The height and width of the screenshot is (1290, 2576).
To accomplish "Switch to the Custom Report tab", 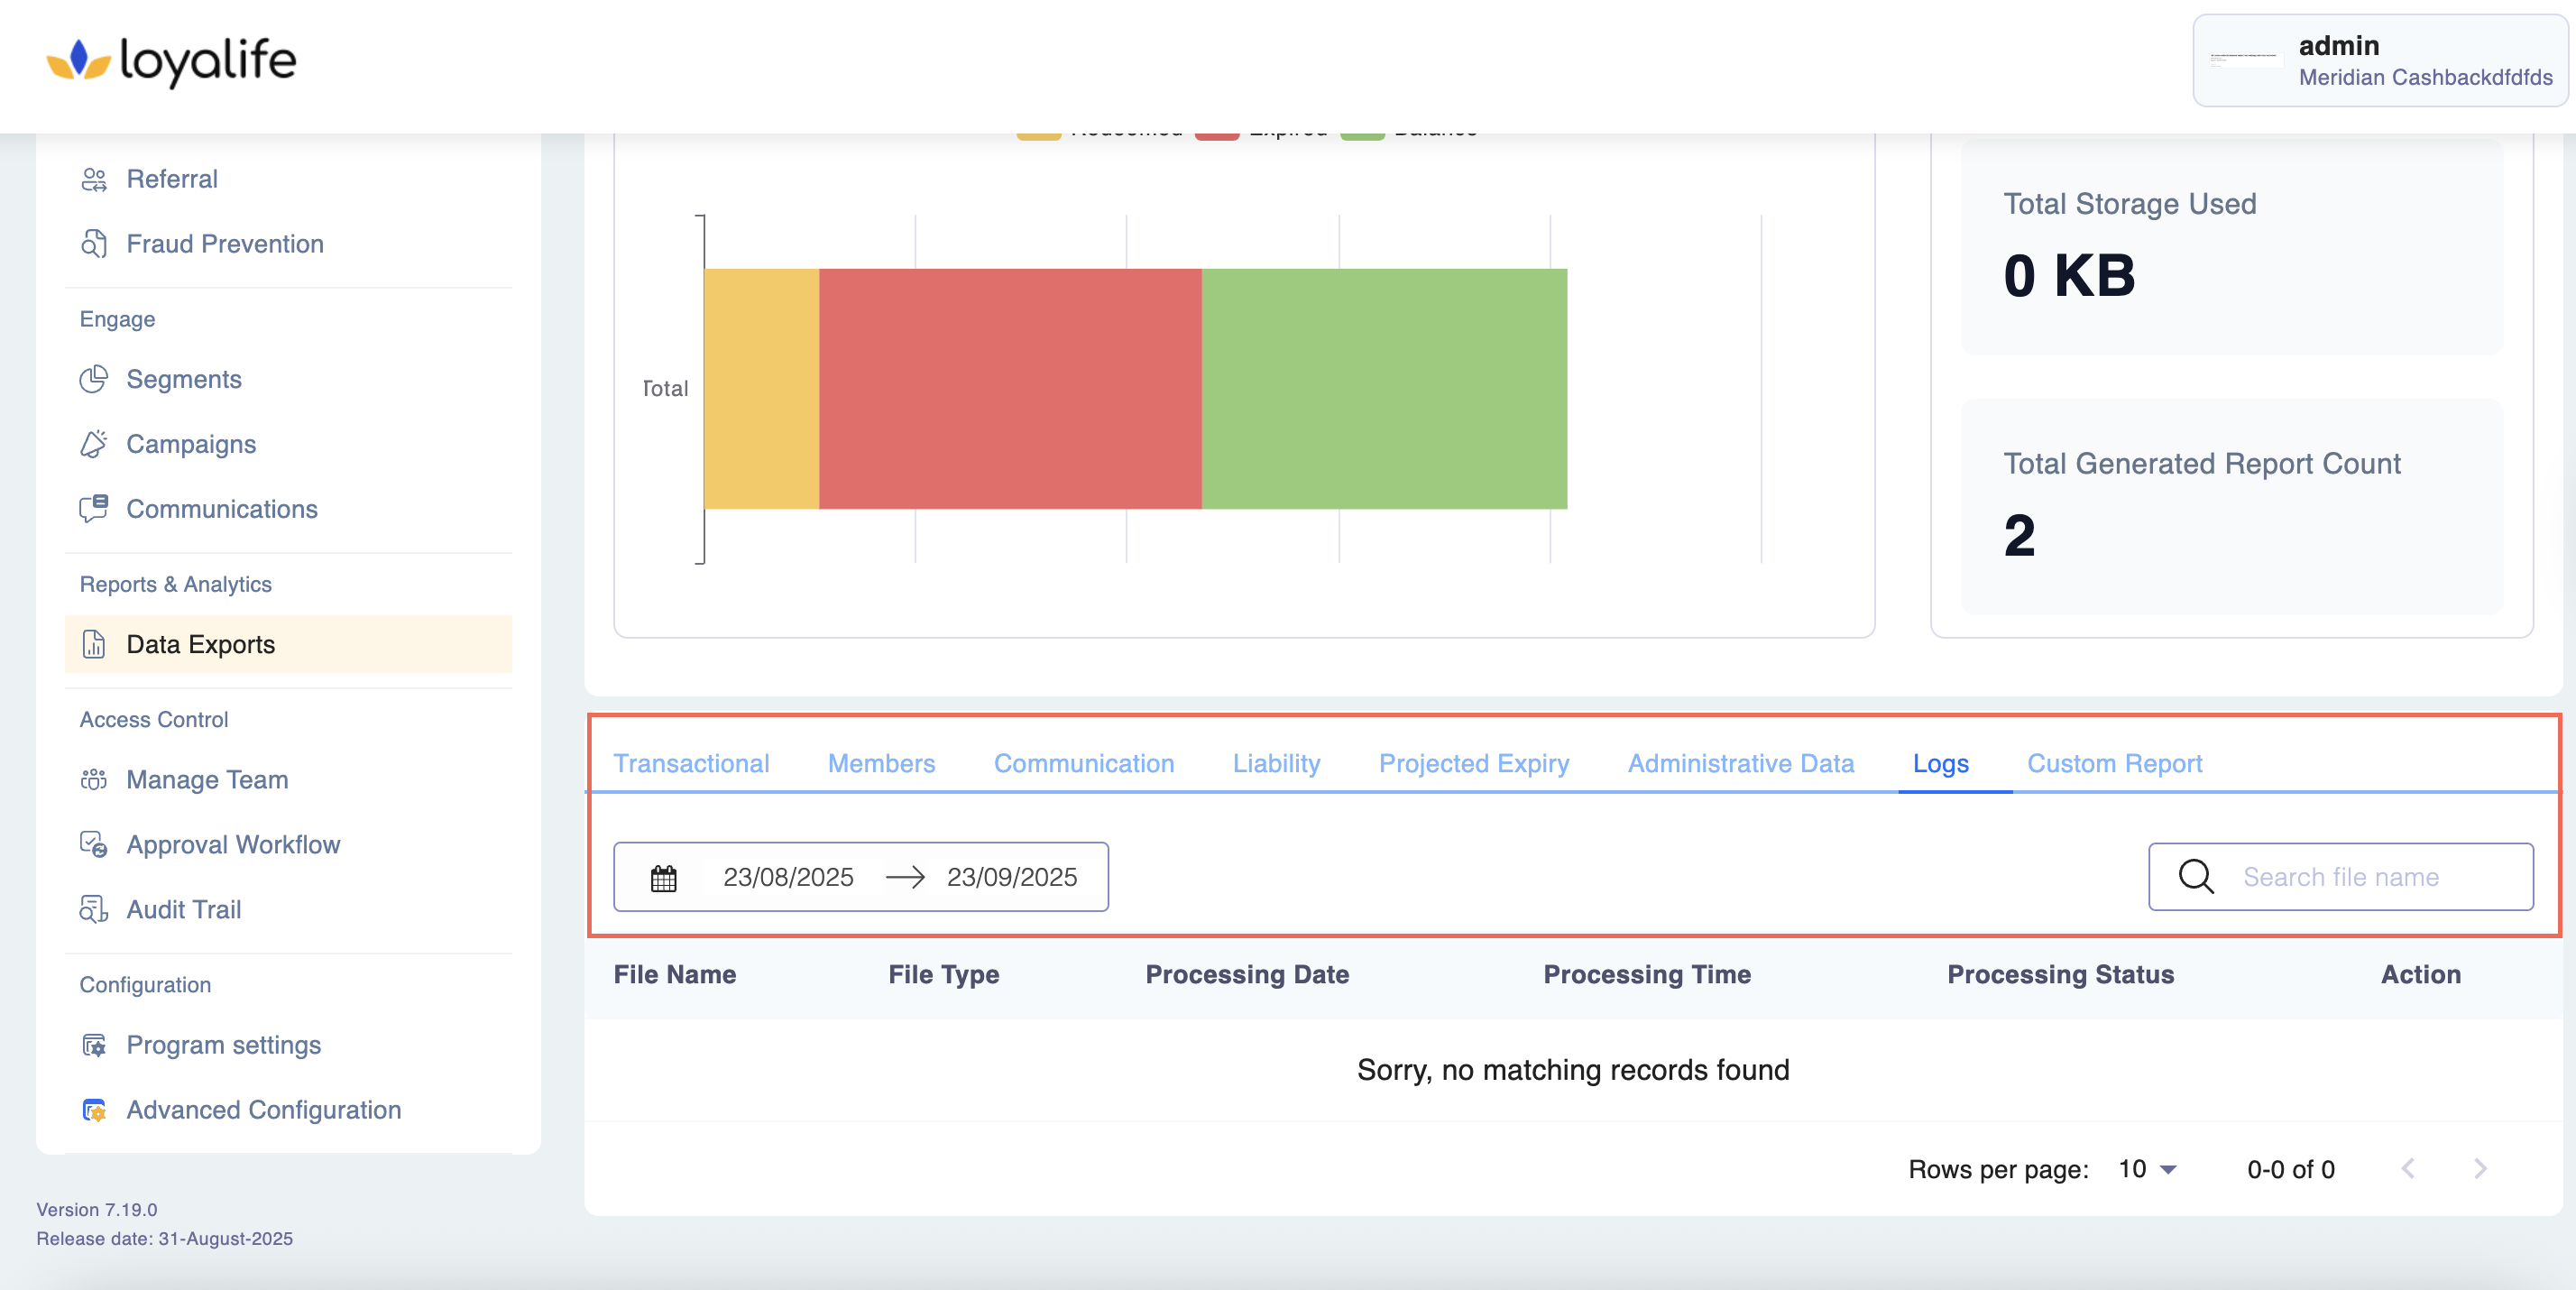I will click(2114, 763).
